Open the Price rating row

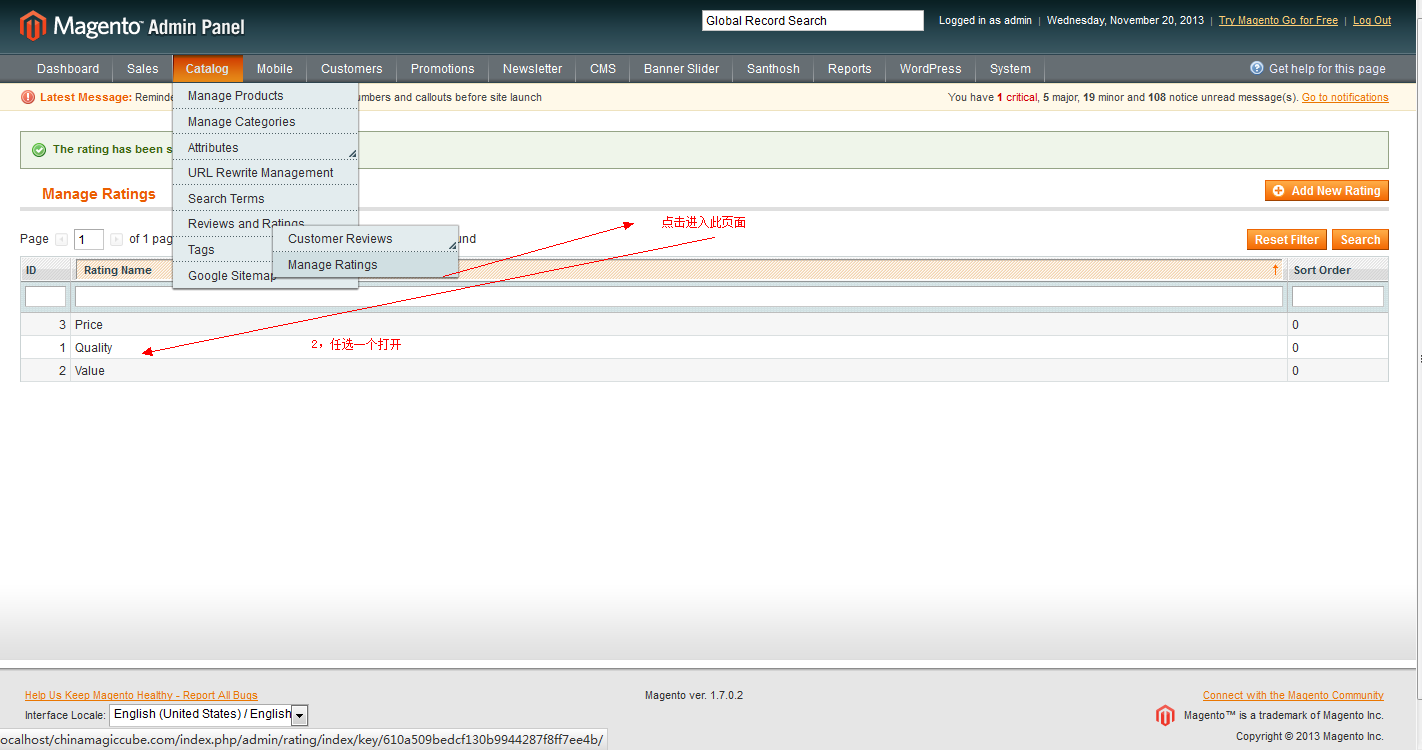click(x=704, y=325)
